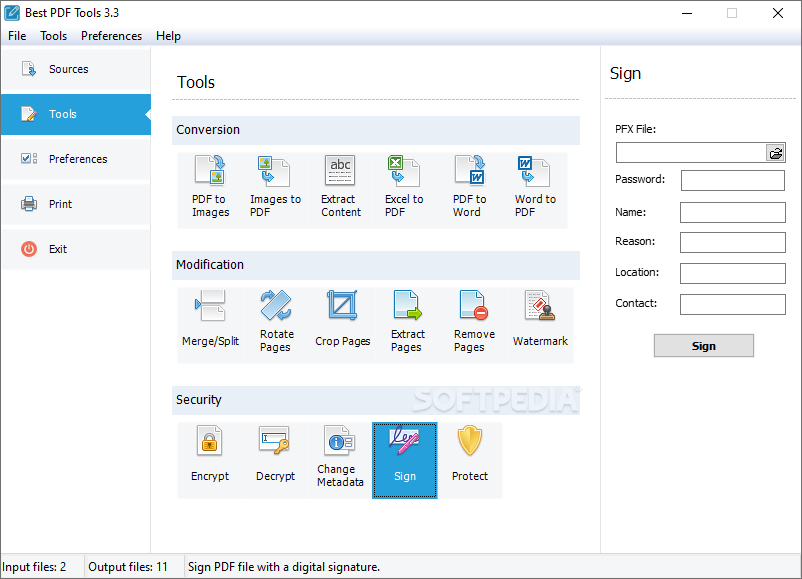This screenshot has width=802, height=579.
Task: Open the Extract Pages tool
Action: tap(408, 325)
